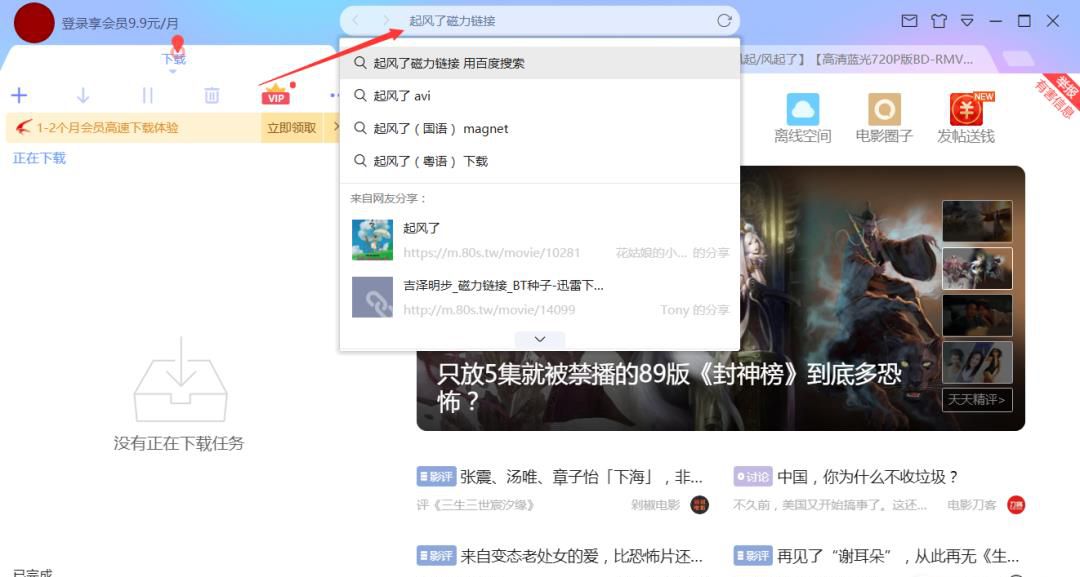The width and height of the screenshot is (1080, 577).
Task: Open the skin (shirt) icon
Action: click(x=939, y=21)
